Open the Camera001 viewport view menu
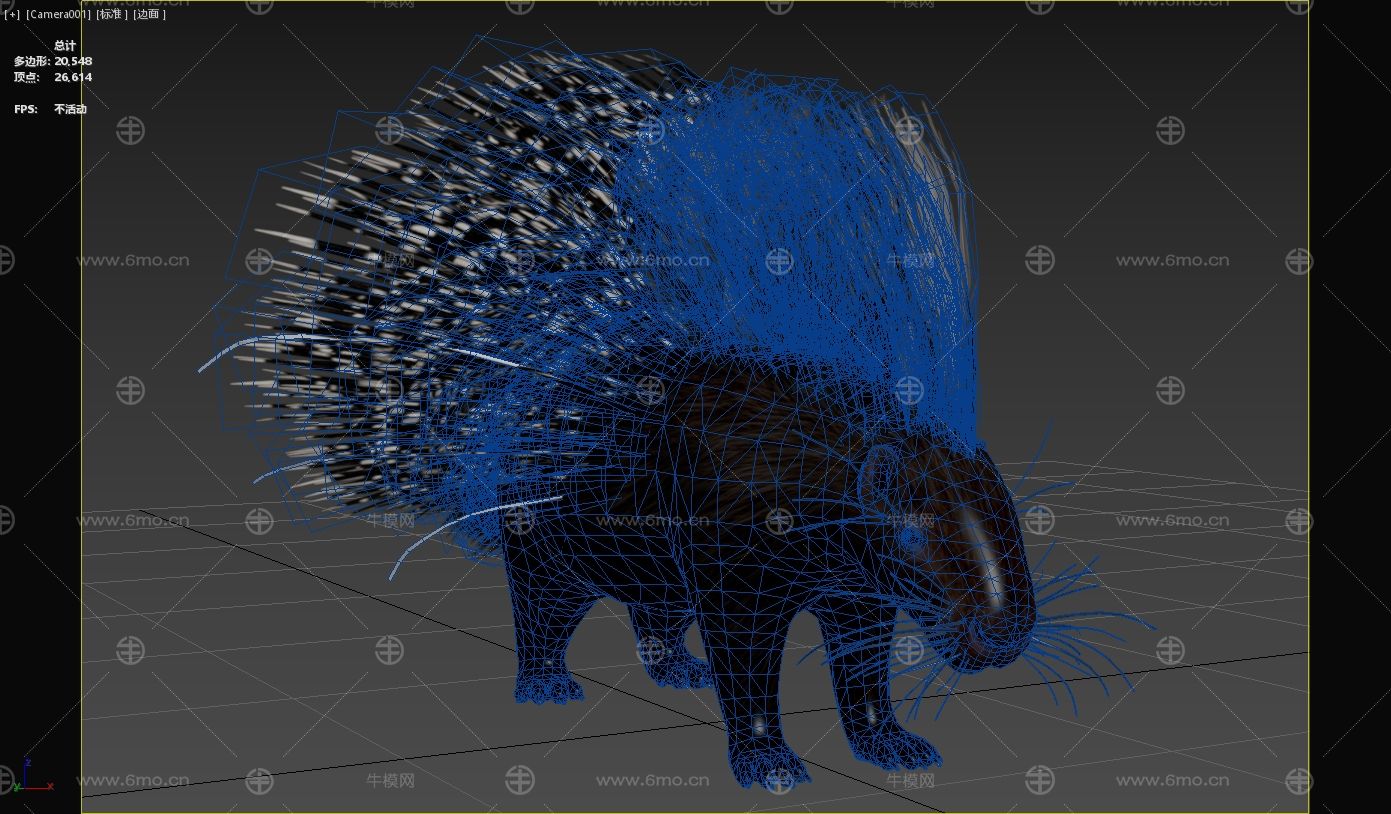The width and height of the screenshot is (1391, 814). click(x=58, y=15)
